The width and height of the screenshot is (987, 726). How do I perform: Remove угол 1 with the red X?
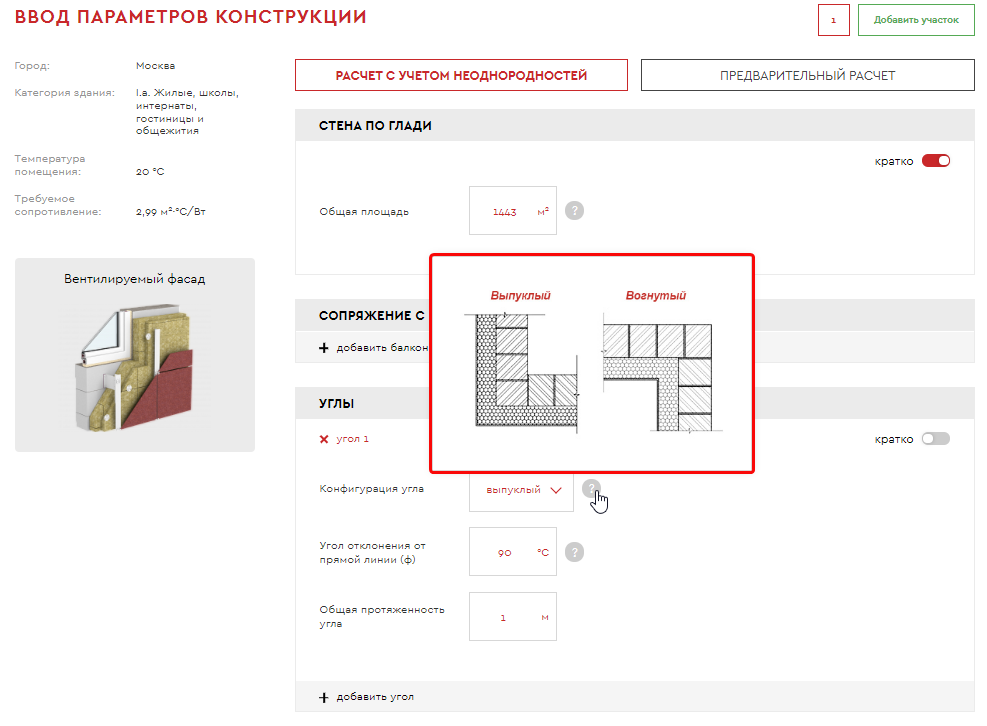click(x=323, y=439)
